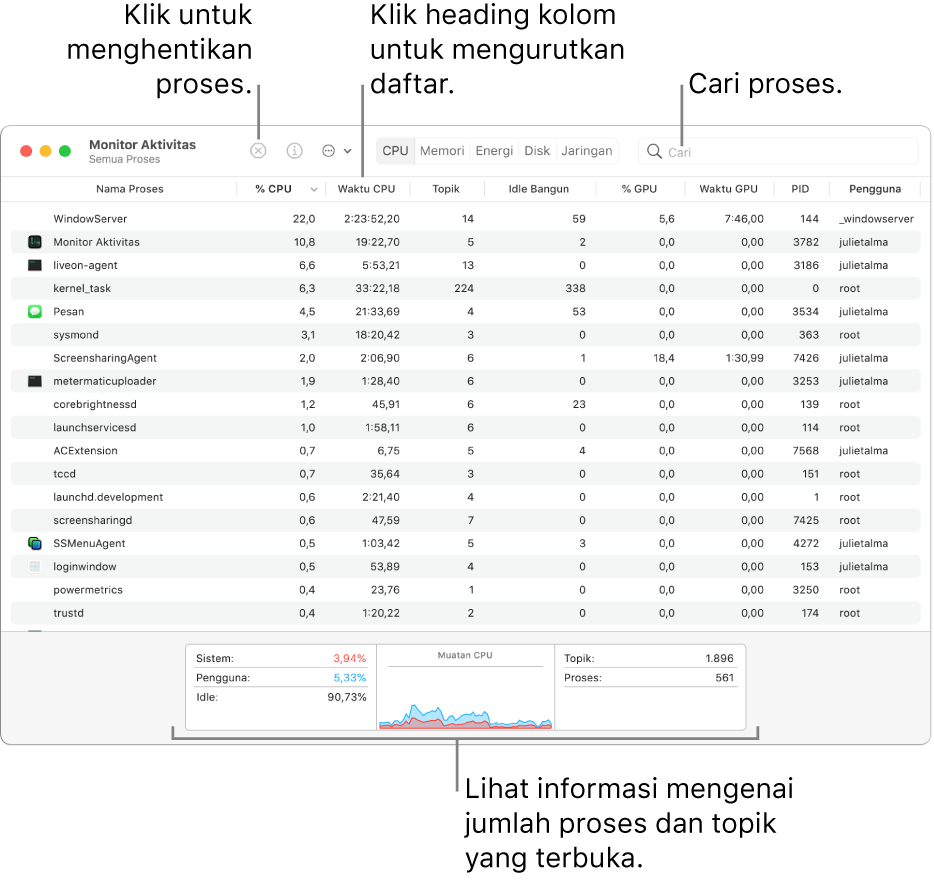Viewport: 934px width, 880px height.
Task: Click the Monitor Aktivitas window title
Action: pos(142,145)
